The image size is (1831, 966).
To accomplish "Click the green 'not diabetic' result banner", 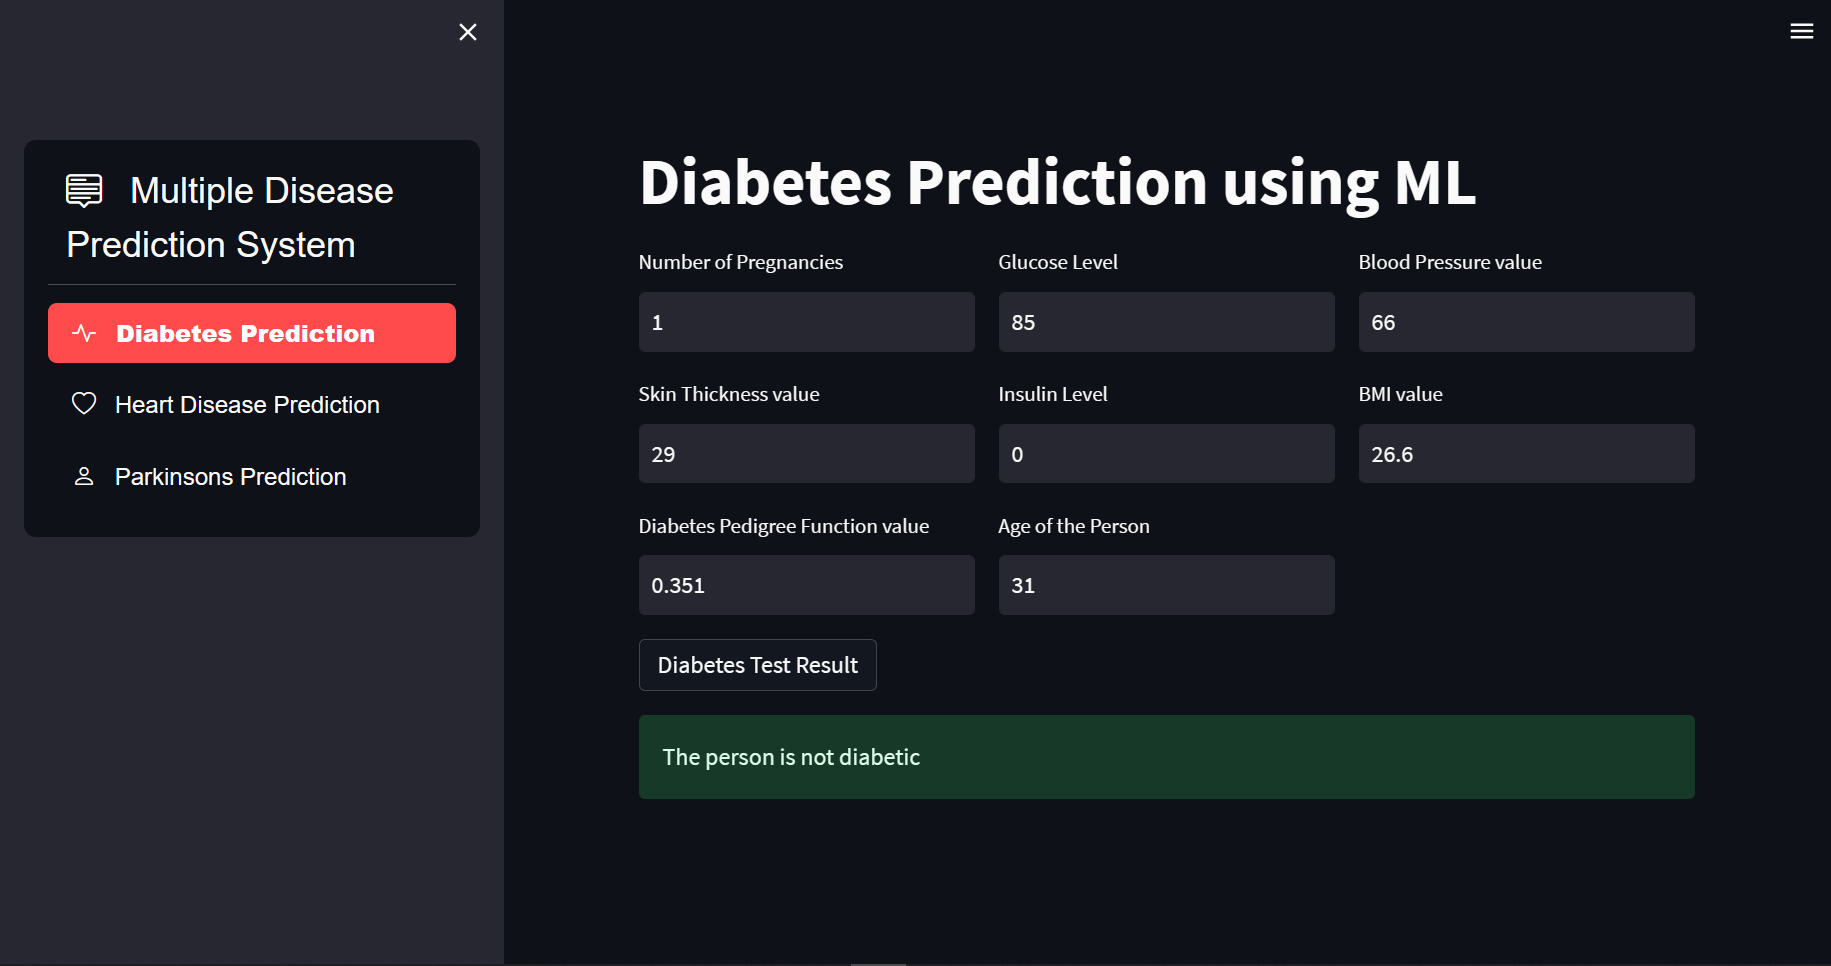I will pos(1166,757).
